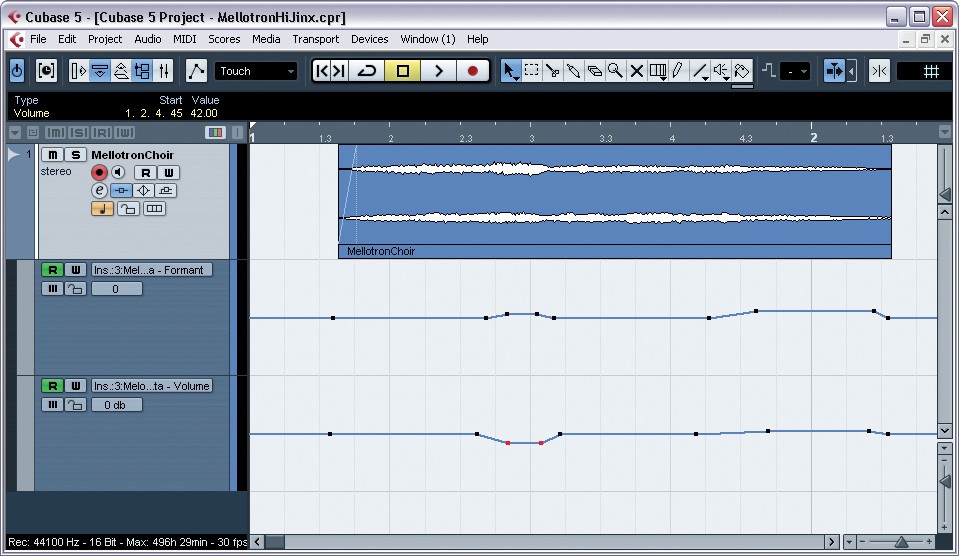The width and height of the screenshot is (959, 556).
Task: Select the Time Warp tool
Action: (658, 71)
